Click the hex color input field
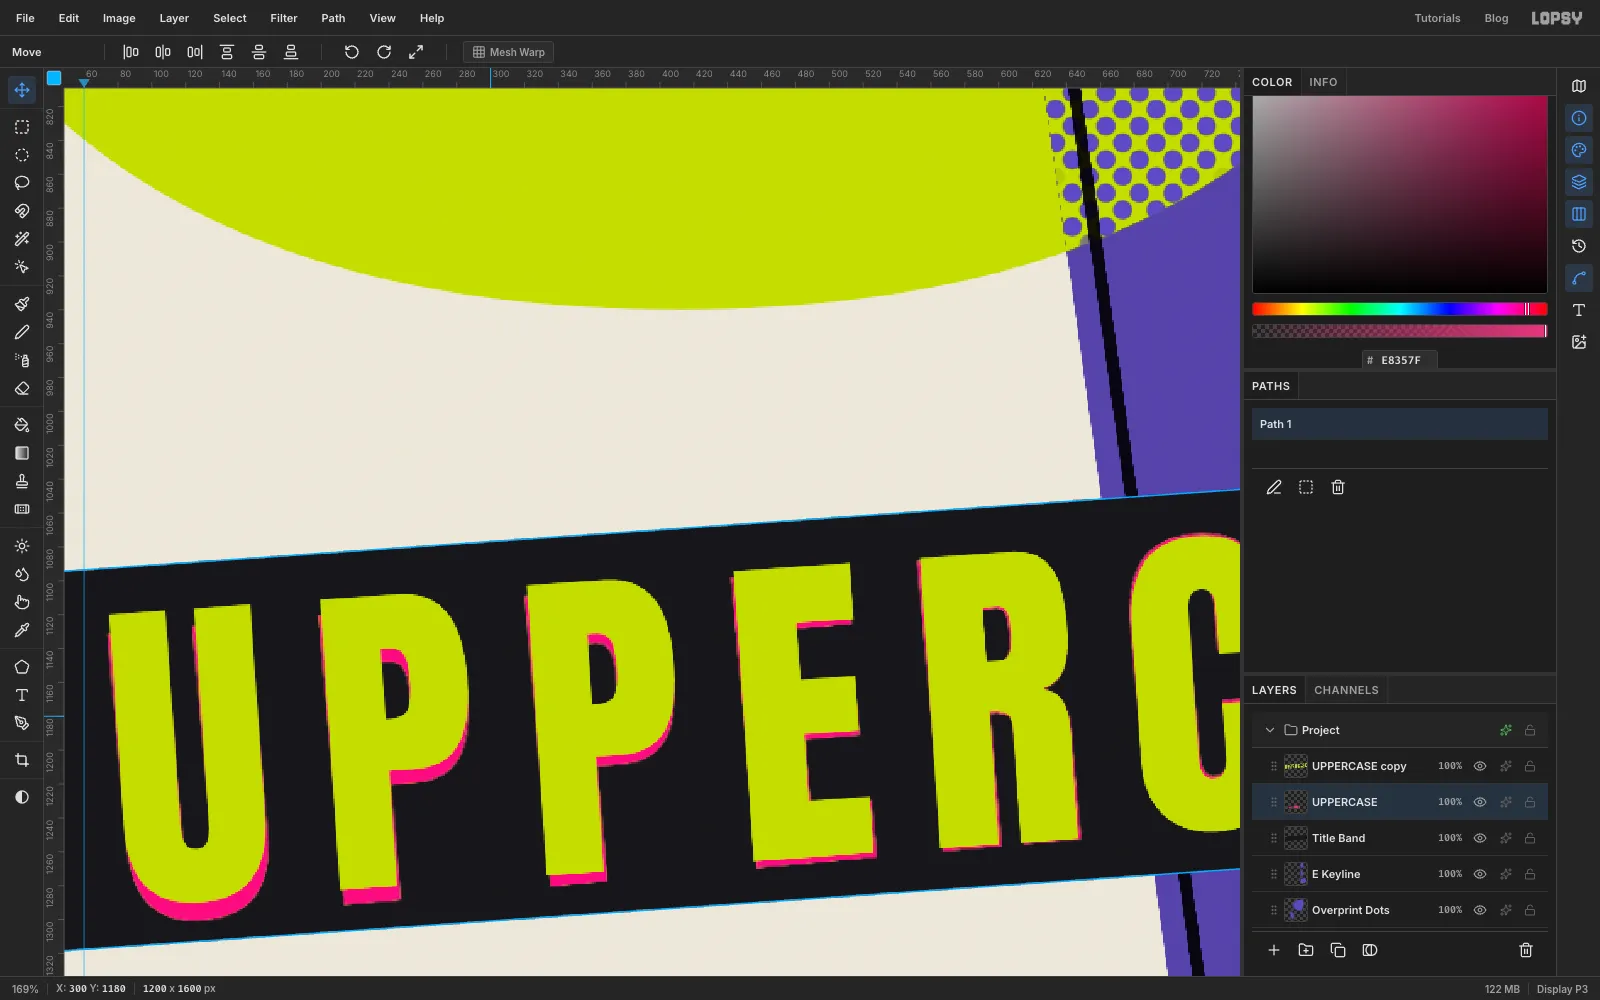Viewport: 1600px width, 1000px height. [1400, 360]
